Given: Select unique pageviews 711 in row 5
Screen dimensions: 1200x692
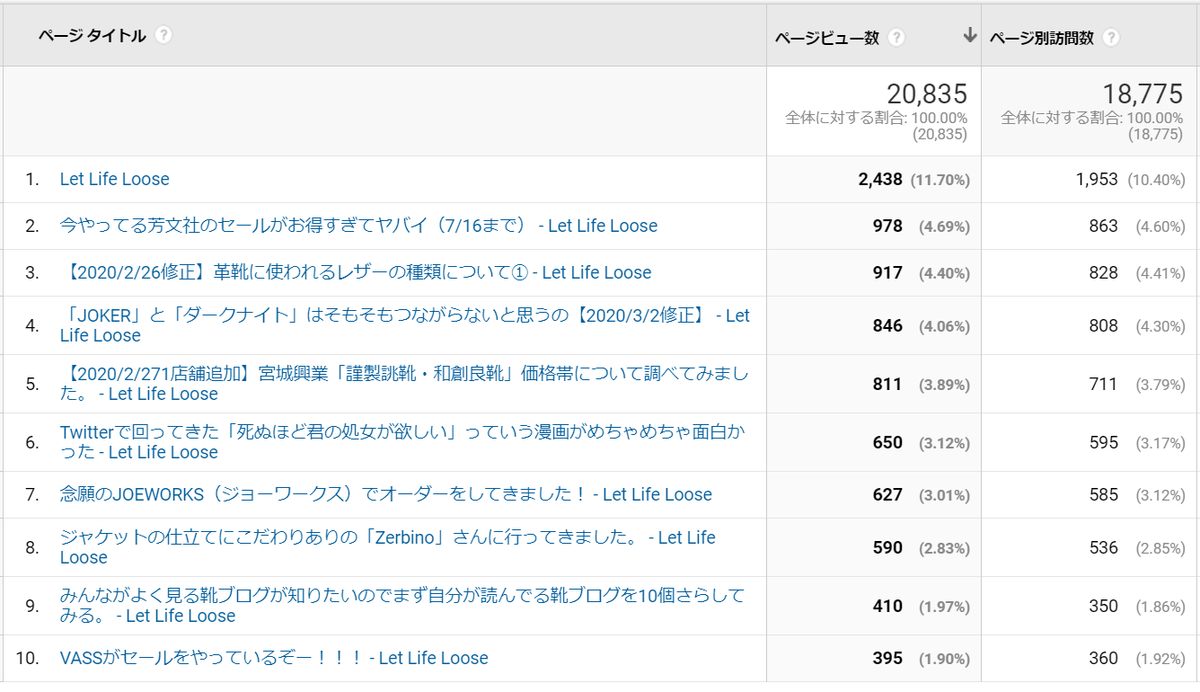Looking at the screenshot, I should pos(1103,384).
